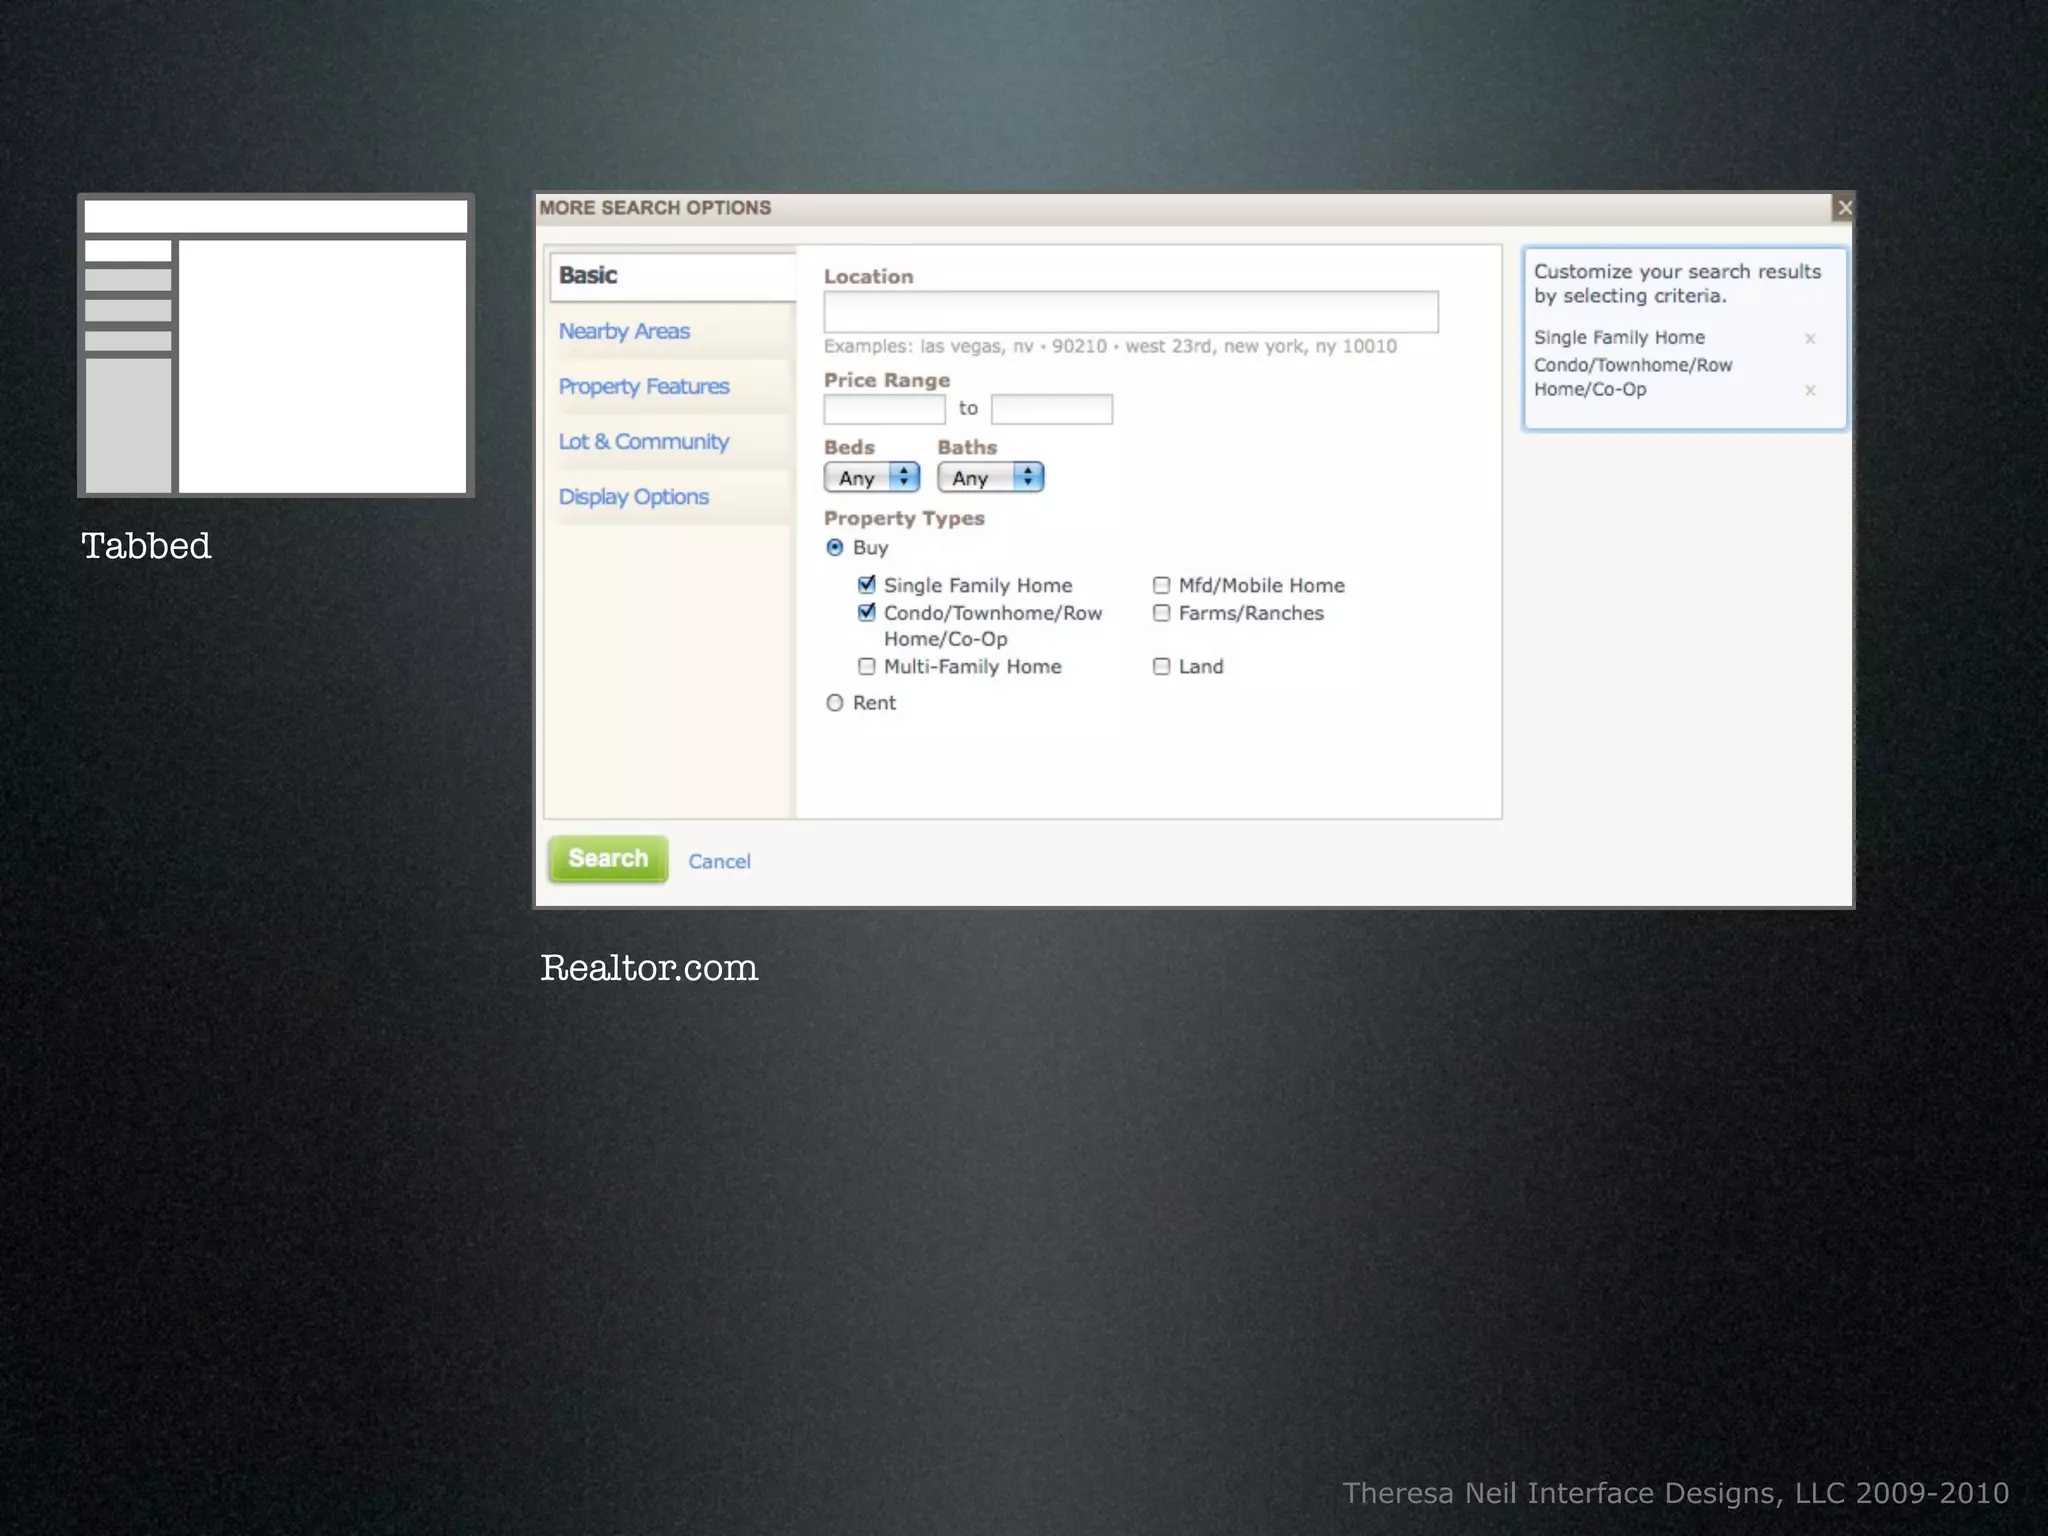This screenshot has height=1536, width=2048.
Task: Close the More Search Options dialog
Action: [x=1844, y=208]
